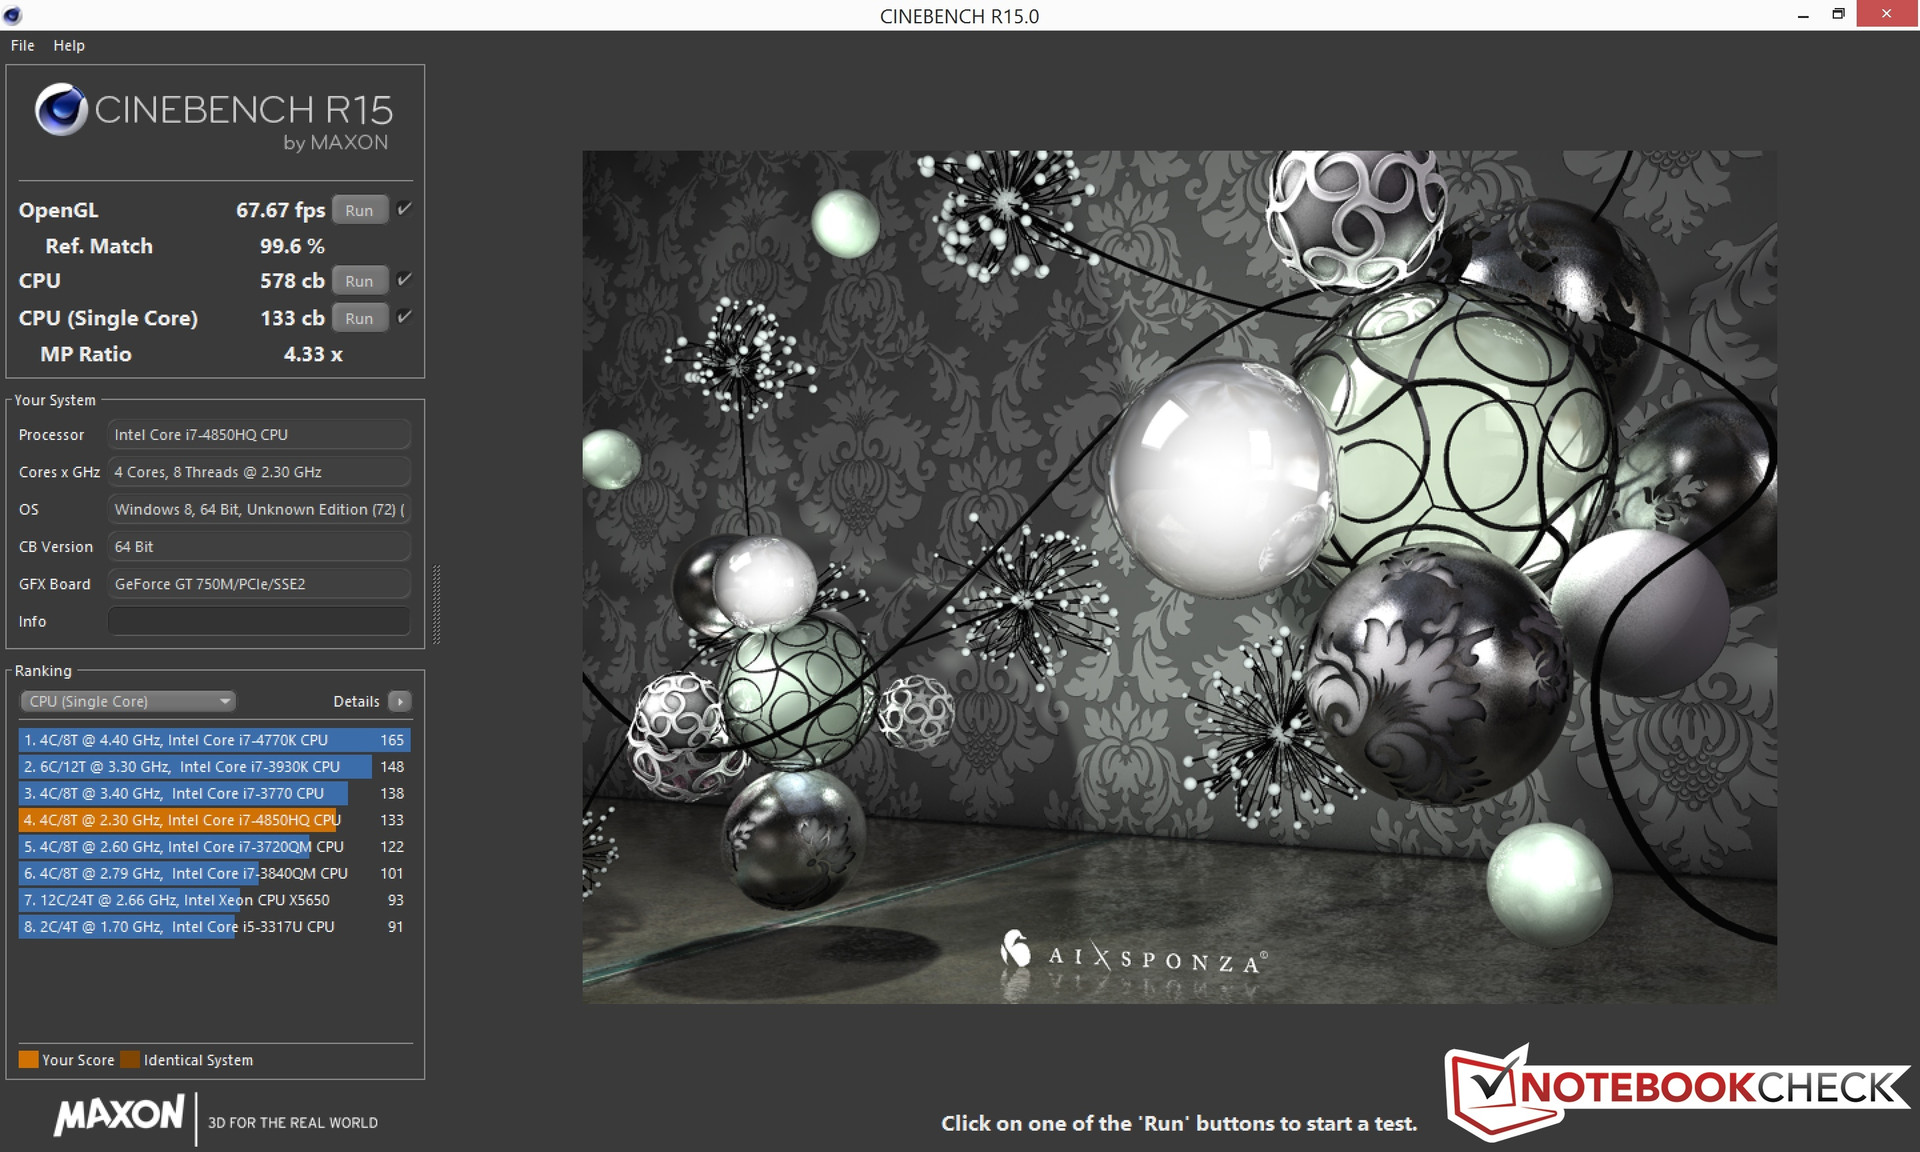Run the OpenGL benchmark test
1920x1152 pixels.
click(x=359, y=210)
